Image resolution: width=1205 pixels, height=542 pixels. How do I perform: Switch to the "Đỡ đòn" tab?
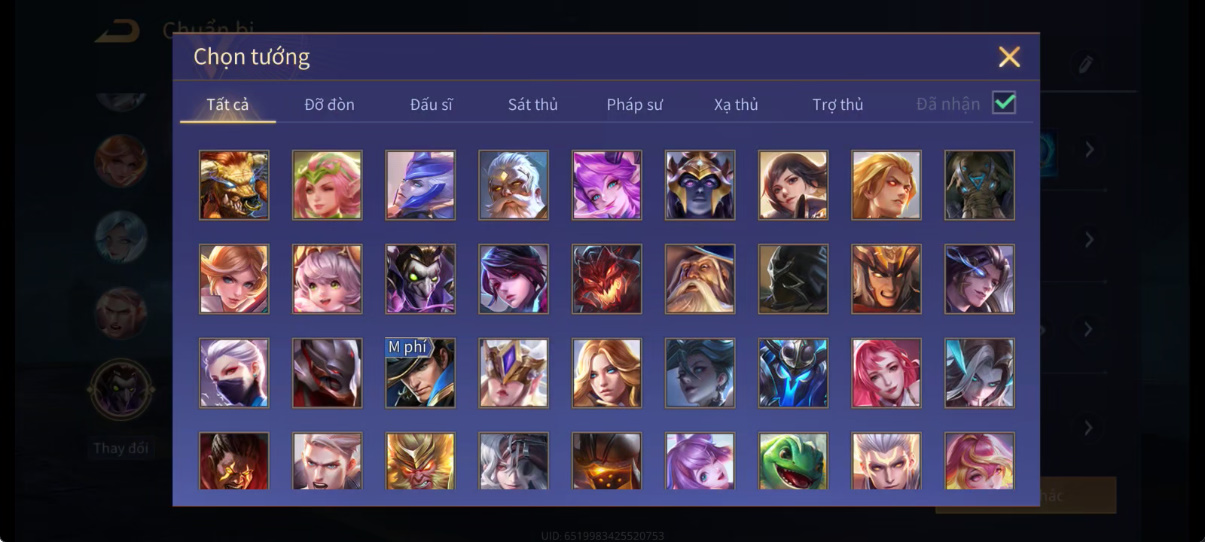click(x=330, y=104)
